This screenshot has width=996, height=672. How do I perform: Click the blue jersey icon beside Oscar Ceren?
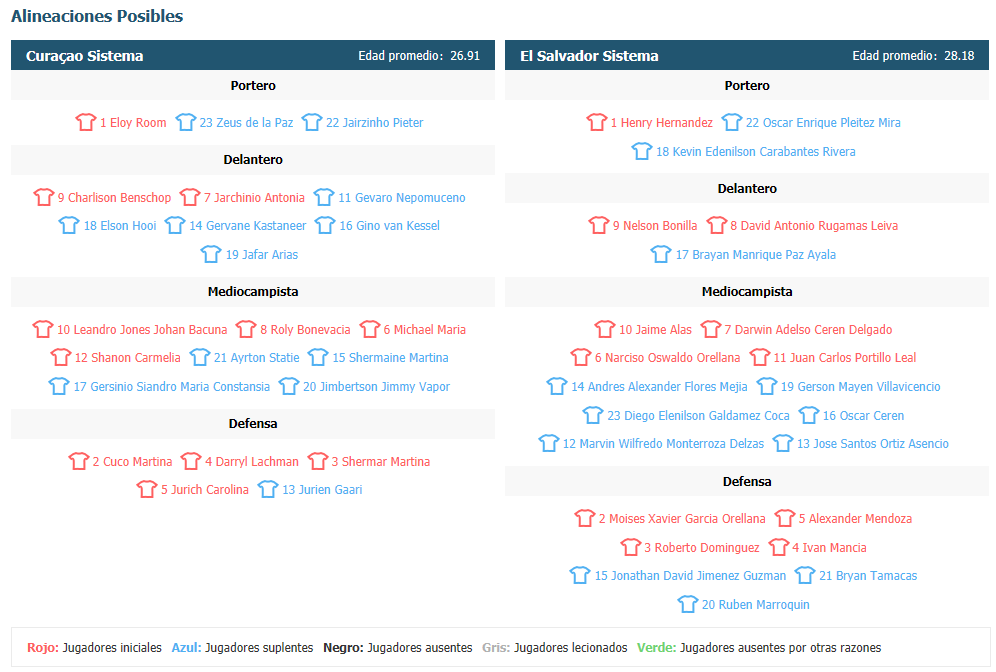809,415
